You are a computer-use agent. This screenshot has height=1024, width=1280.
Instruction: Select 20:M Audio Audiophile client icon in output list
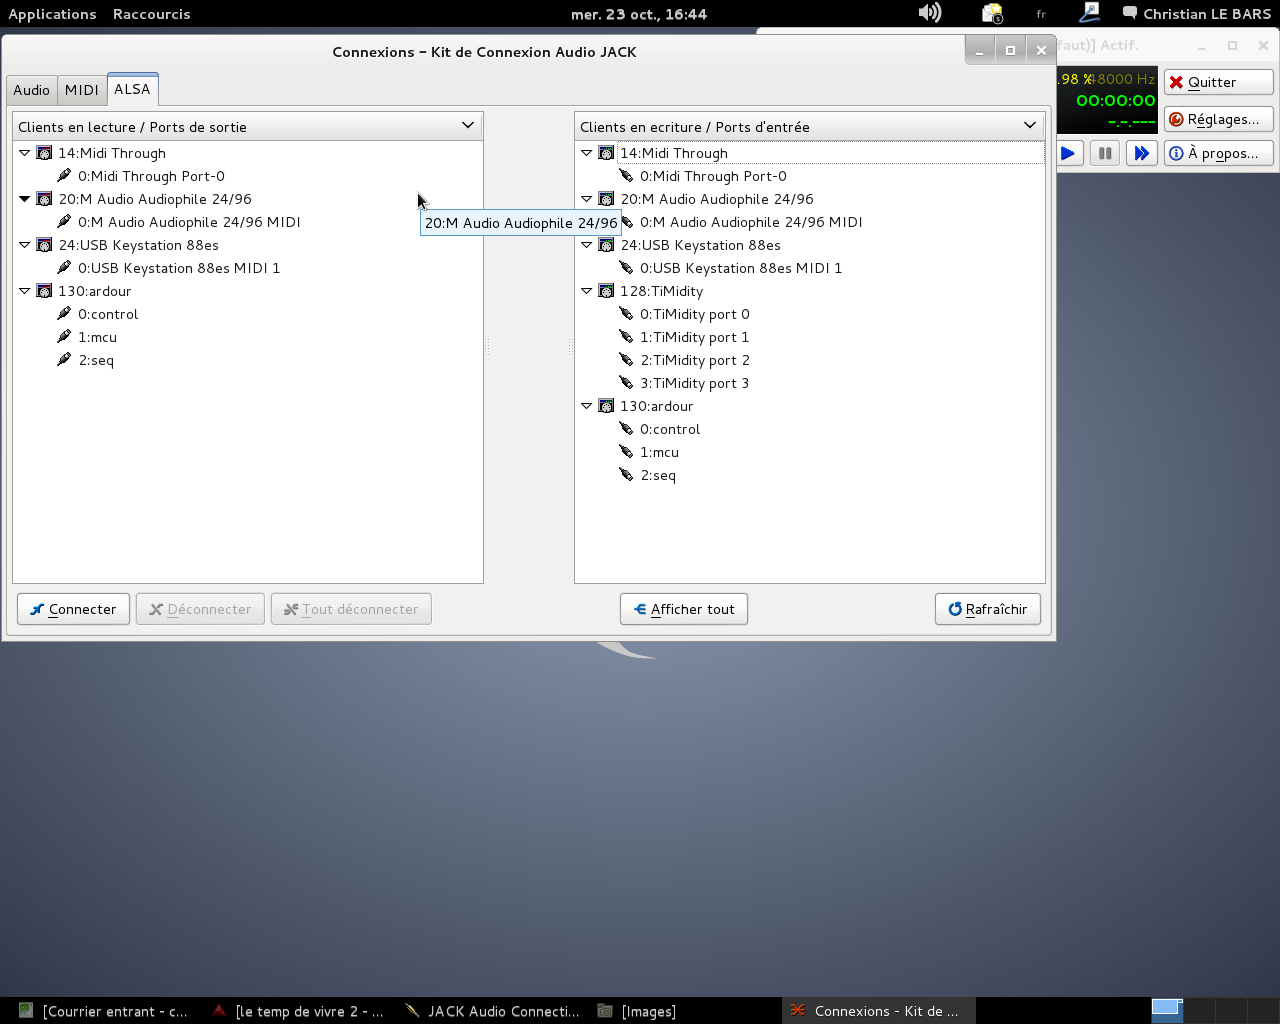click(44, 199)
